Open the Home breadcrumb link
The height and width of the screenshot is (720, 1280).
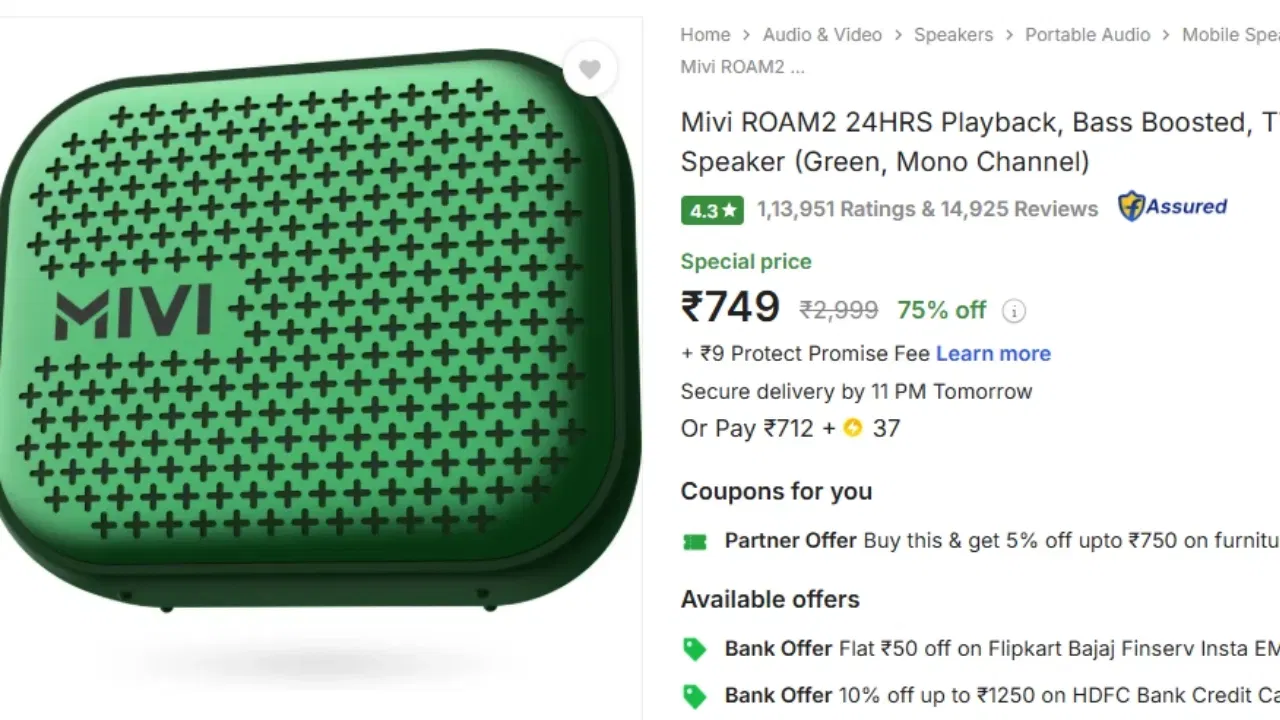click(705, 34)
